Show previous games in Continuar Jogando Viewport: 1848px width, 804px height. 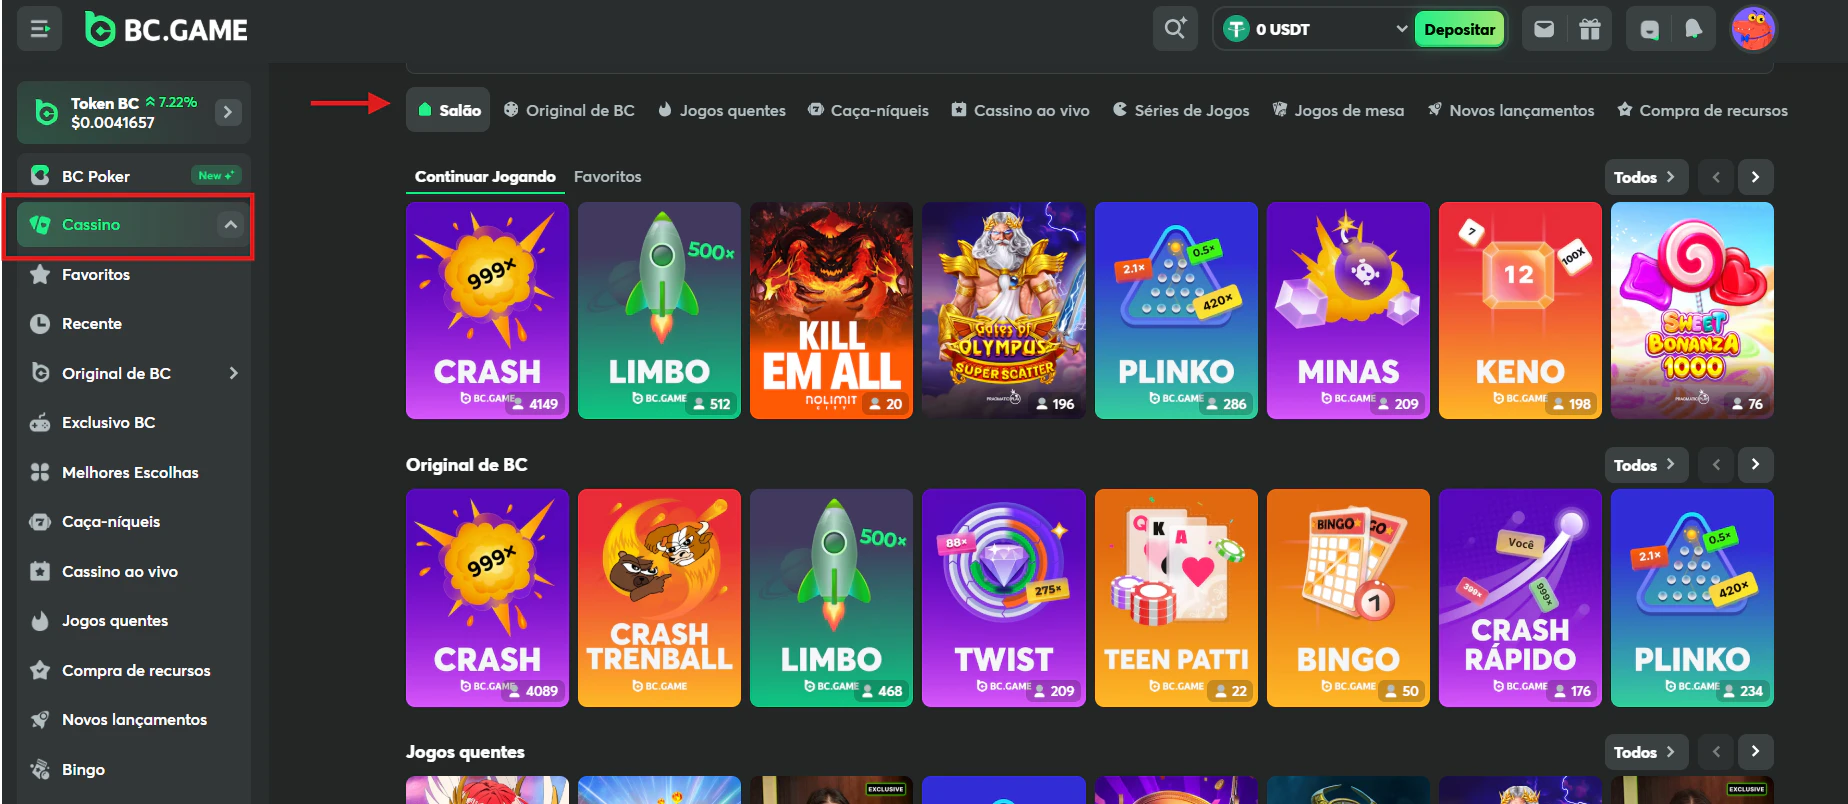pos(1716,177)
